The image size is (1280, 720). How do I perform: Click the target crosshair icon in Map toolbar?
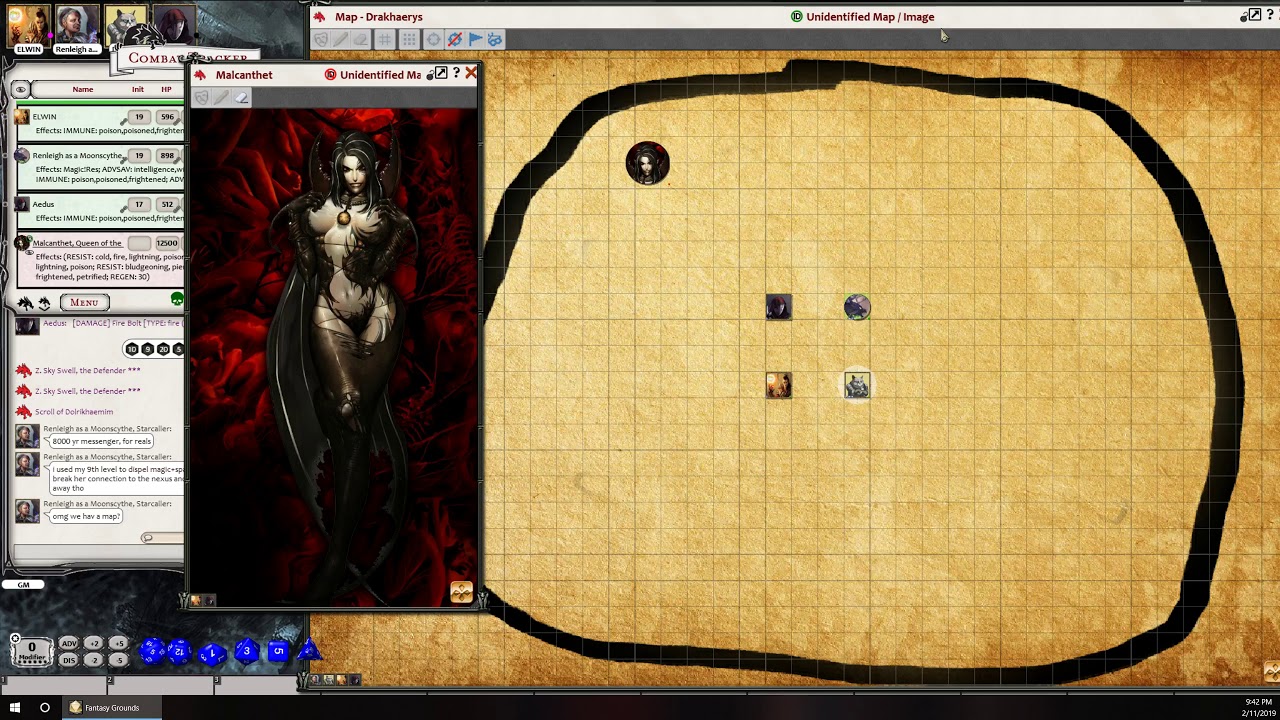tap(433, 39)
